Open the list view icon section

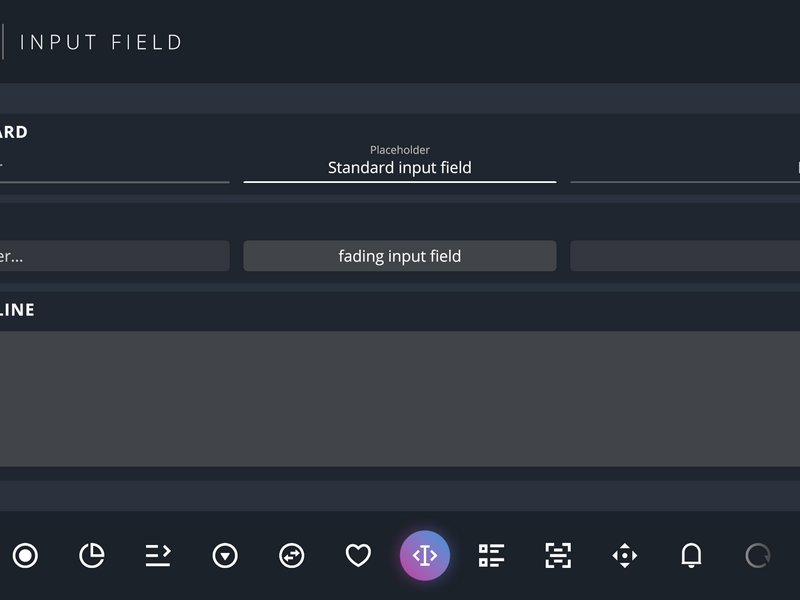tap(491, 556)
